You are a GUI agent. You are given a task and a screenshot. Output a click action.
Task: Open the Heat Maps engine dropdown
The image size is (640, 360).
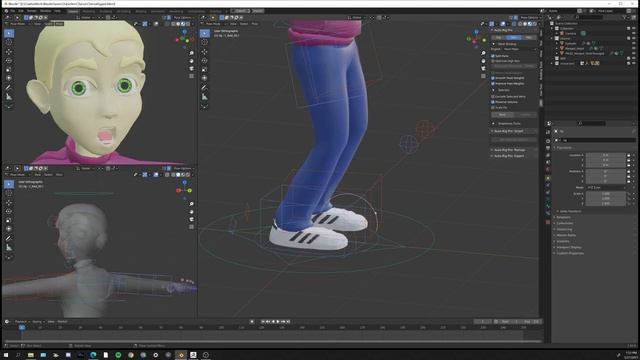coord(519,49)
